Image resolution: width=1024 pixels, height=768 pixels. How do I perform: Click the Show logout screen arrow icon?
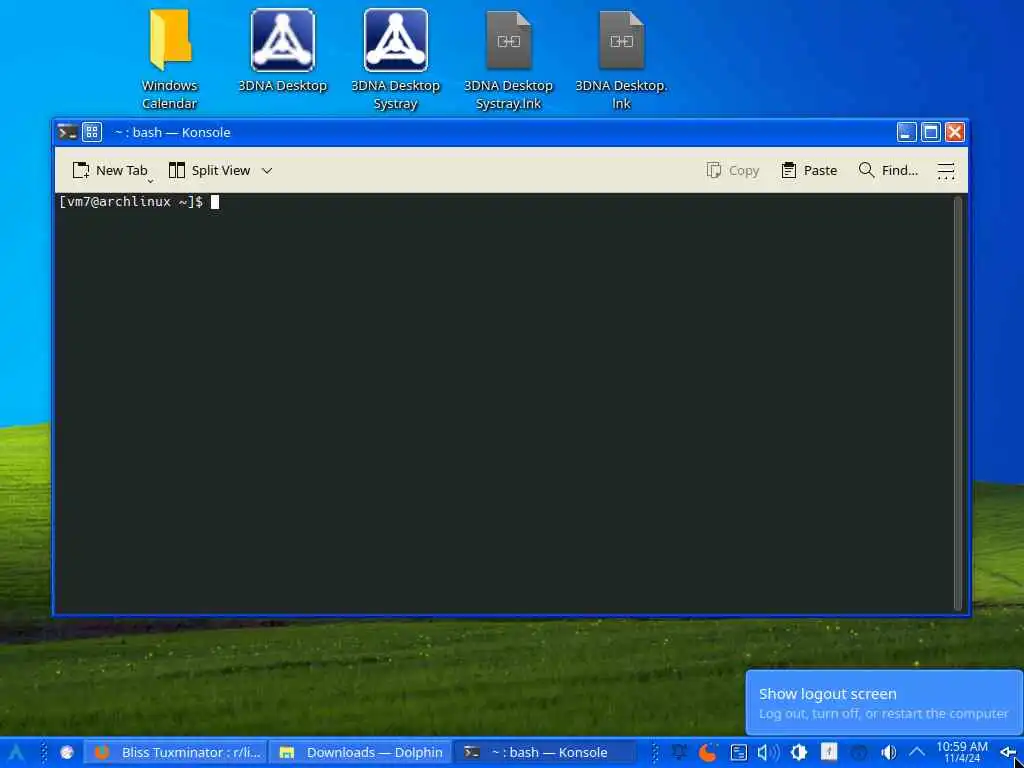1009,753
